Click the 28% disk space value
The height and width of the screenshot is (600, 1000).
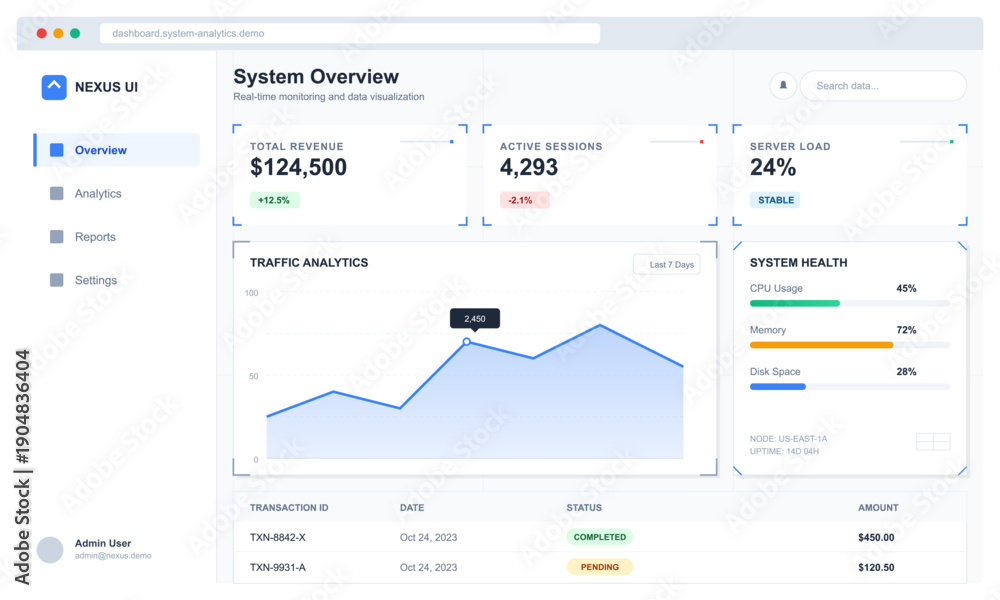(x=906, y=371)
